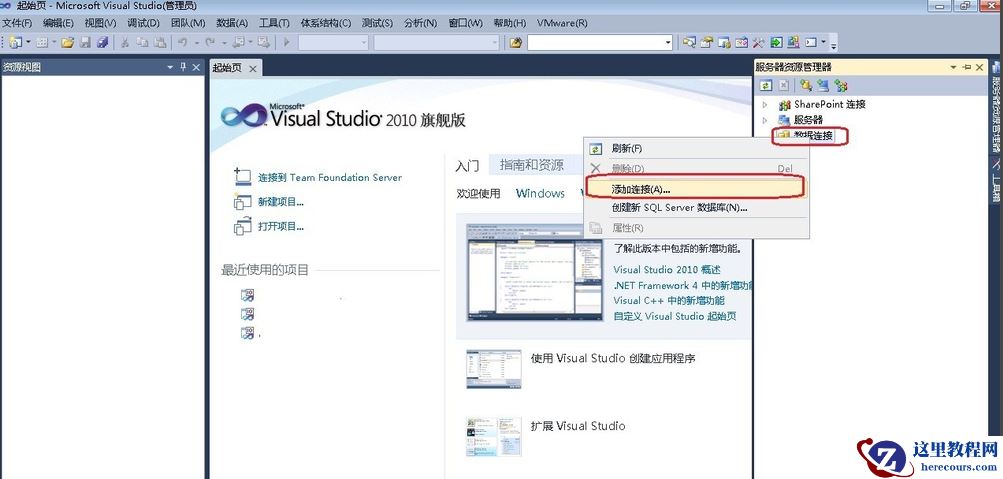The image size is (1003, 479).
Task: Click 连接到 Team Foundation Server link
Action: click(x=329, y=178)
